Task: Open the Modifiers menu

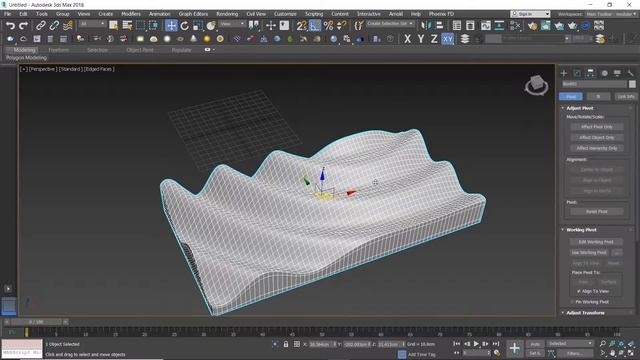Action: point(131,14)
